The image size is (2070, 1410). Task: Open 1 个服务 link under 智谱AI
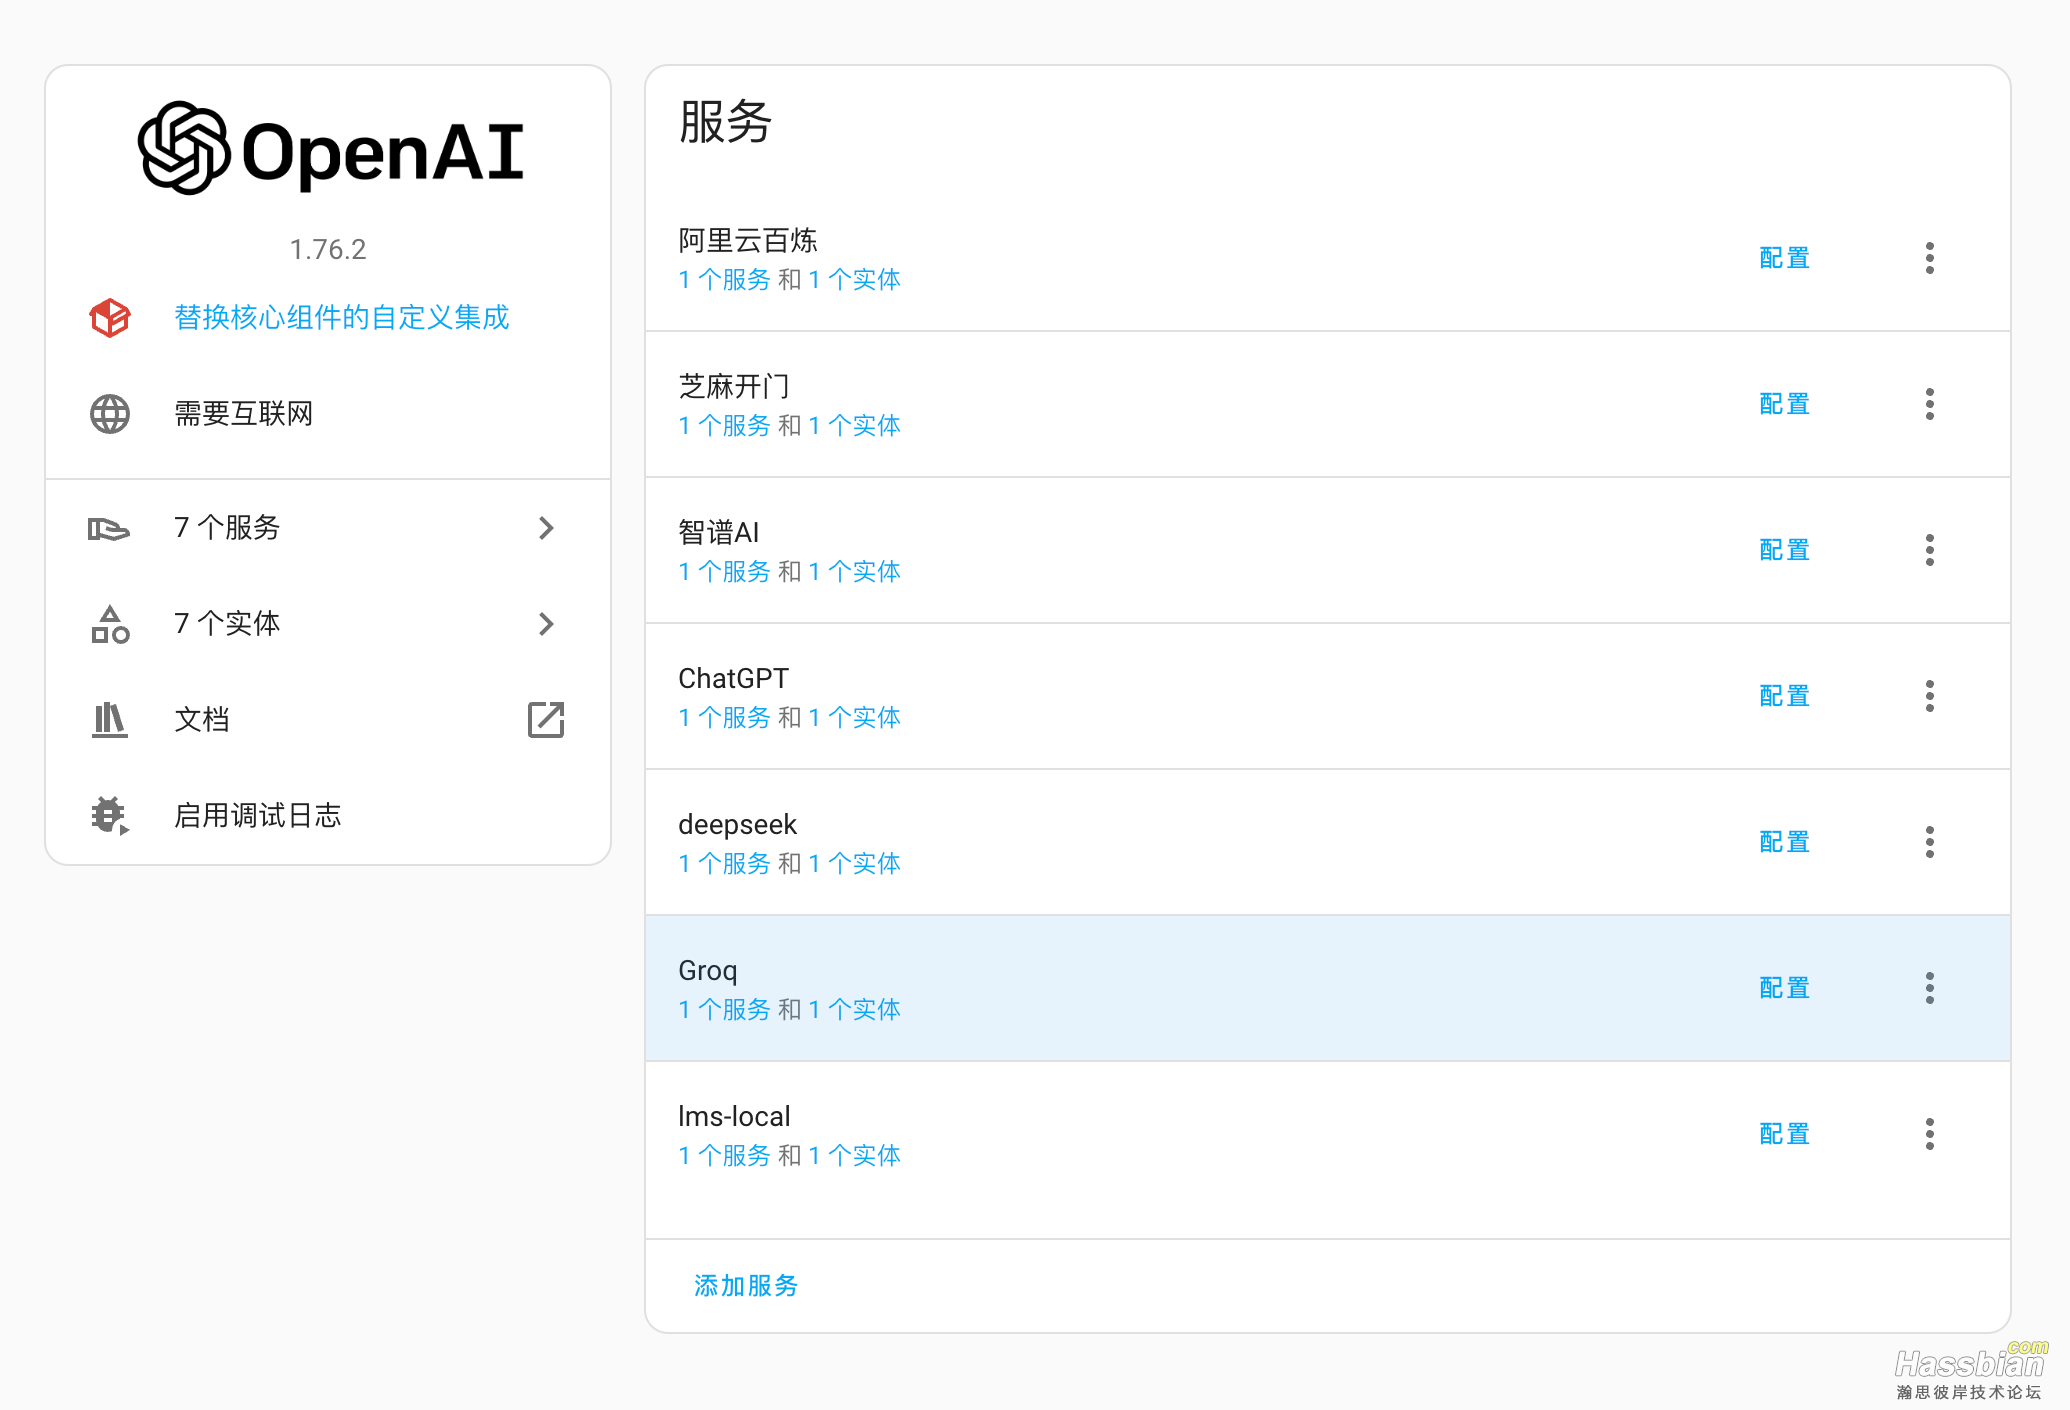click(x=725, y=572)
